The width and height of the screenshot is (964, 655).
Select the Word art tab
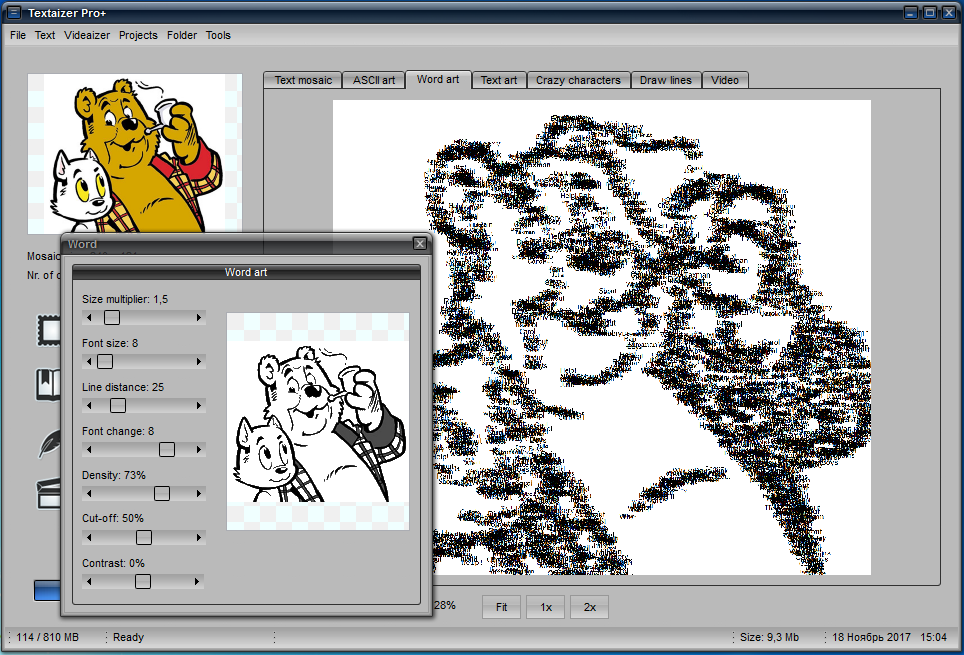[438, 79]
